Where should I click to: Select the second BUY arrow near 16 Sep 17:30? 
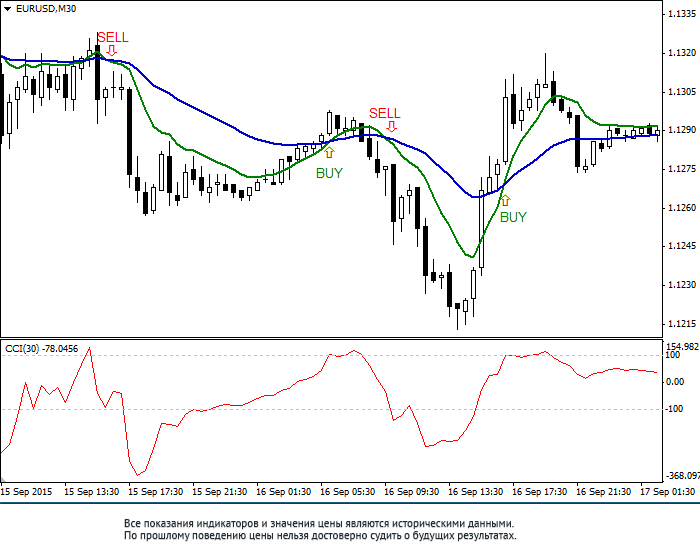(x=505, y=200)
